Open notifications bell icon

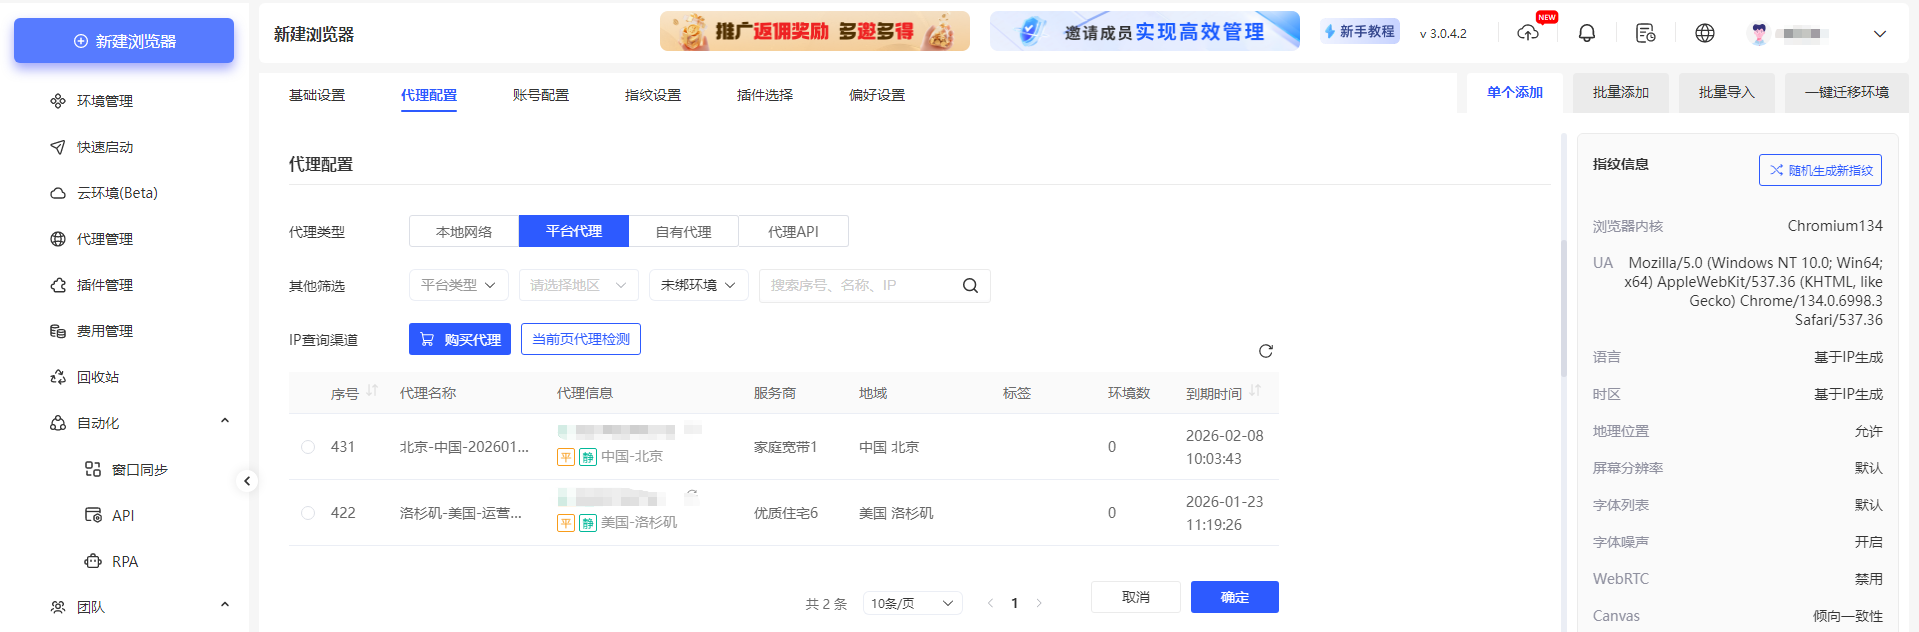pos(1587,33)
